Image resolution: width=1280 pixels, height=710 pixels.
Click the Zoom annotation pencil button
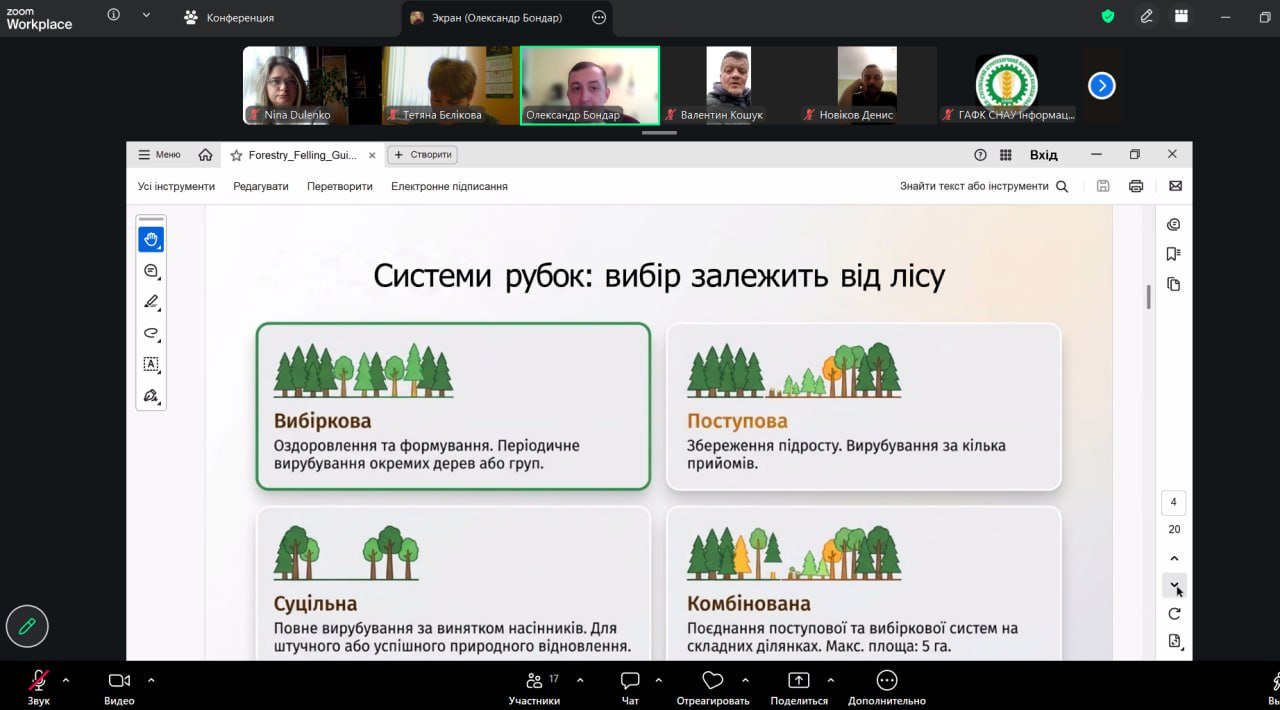(27, 627)
